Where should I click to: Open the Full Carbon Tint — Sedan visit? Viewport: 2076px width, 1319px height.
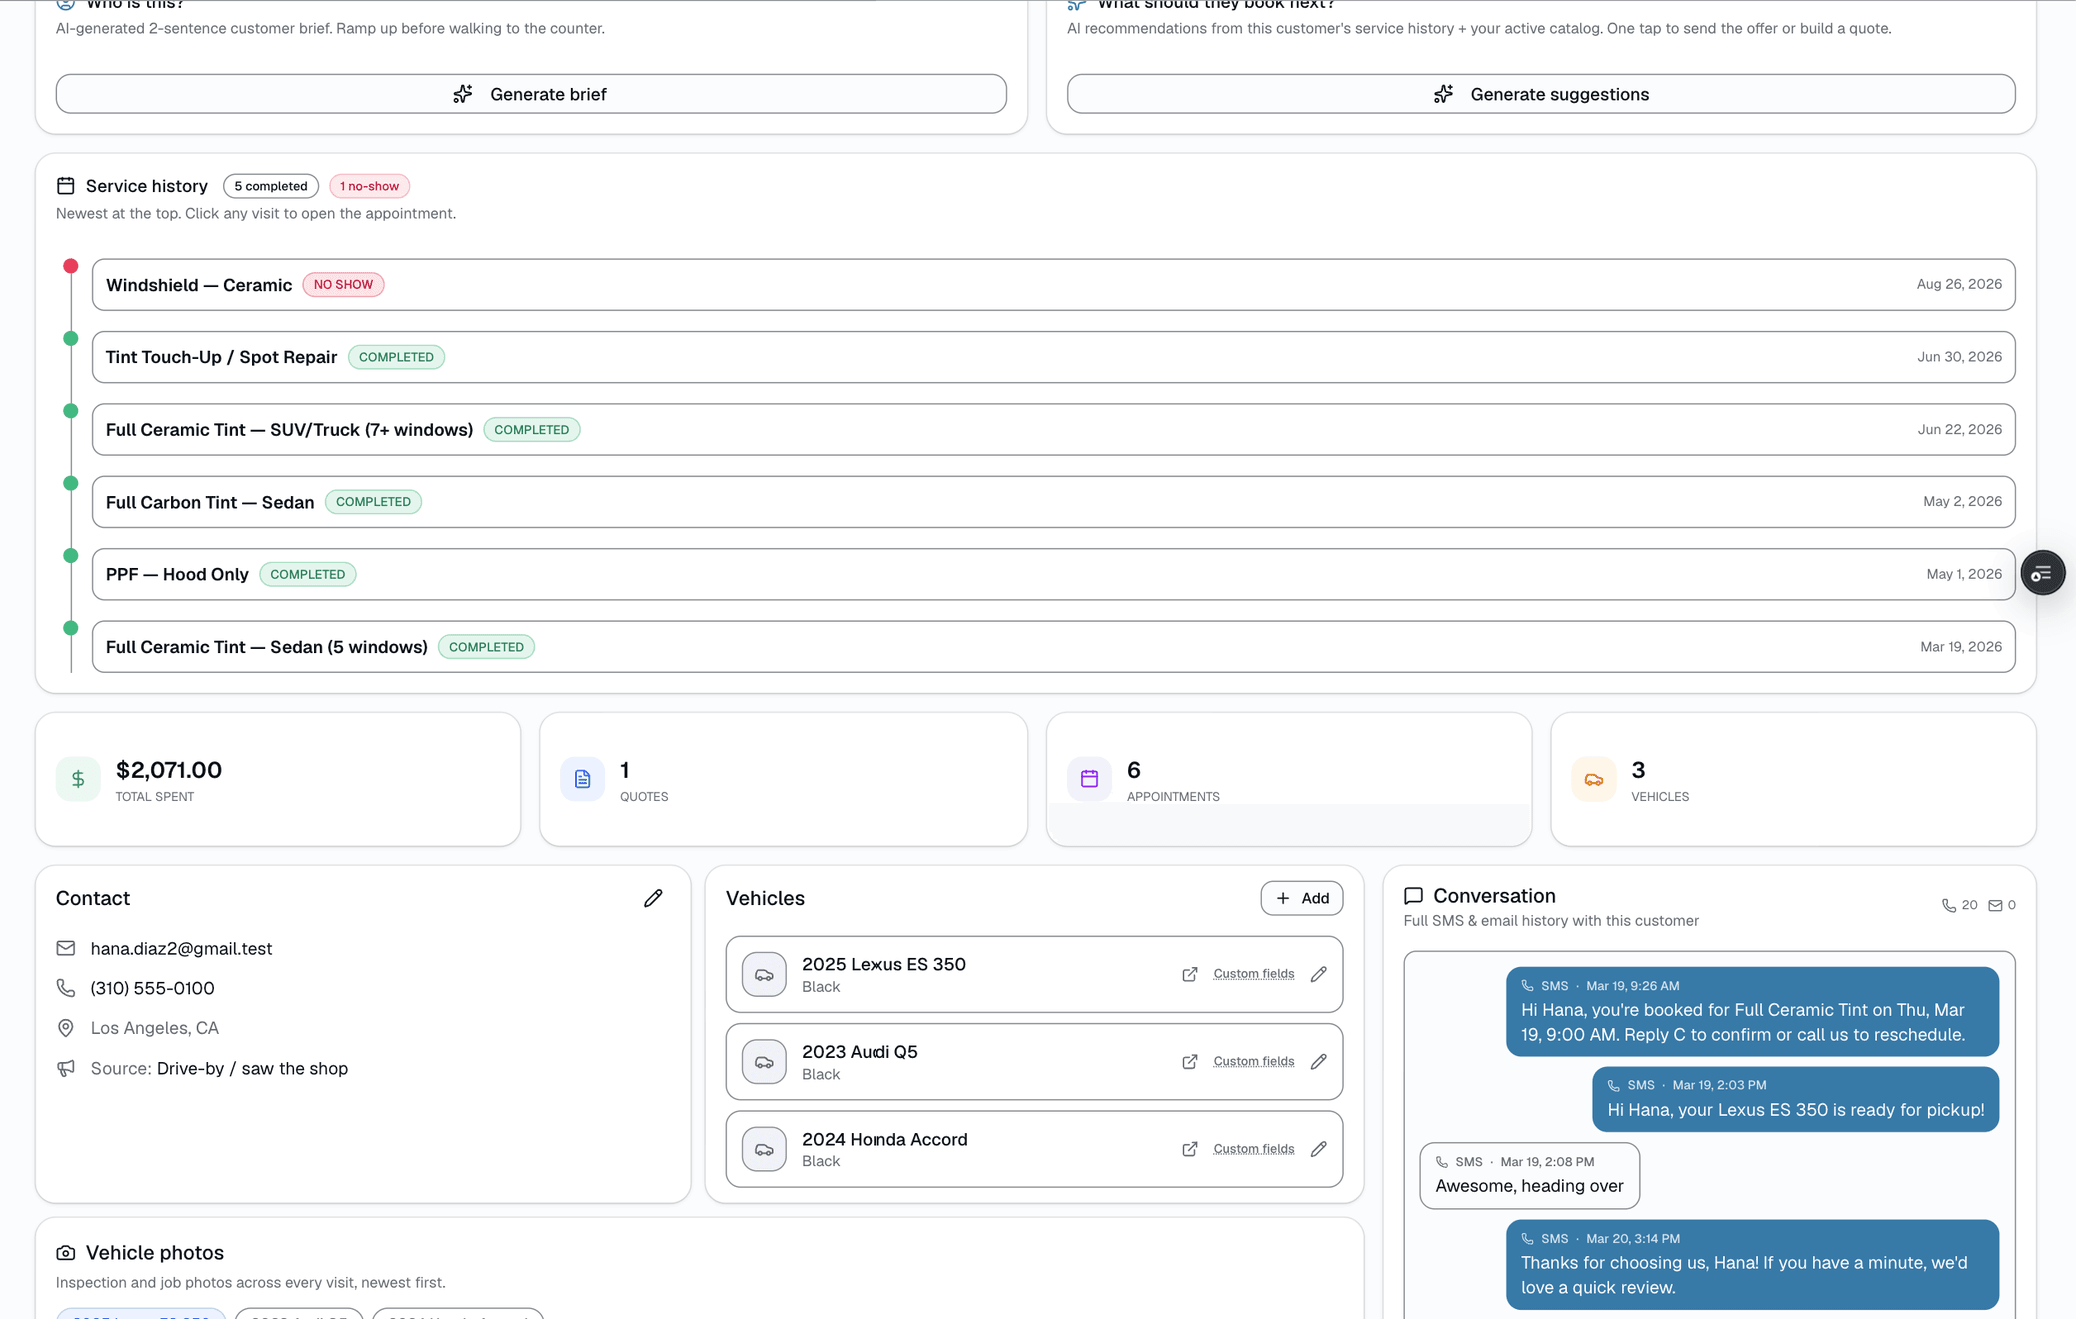1053,502
